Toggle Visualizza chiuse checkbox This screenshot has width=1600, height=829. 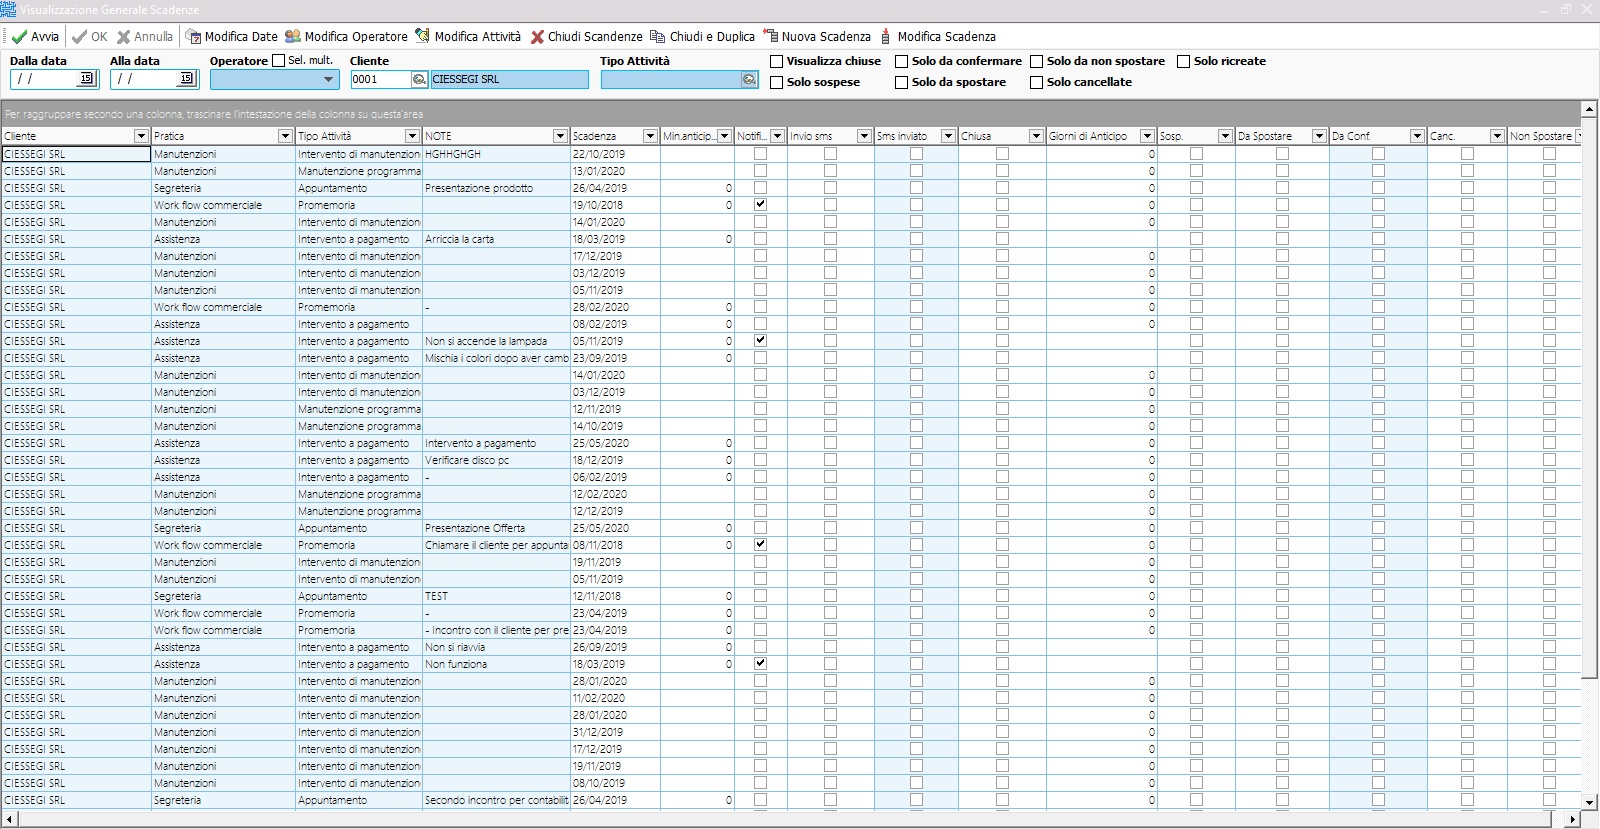coord(777,61)
